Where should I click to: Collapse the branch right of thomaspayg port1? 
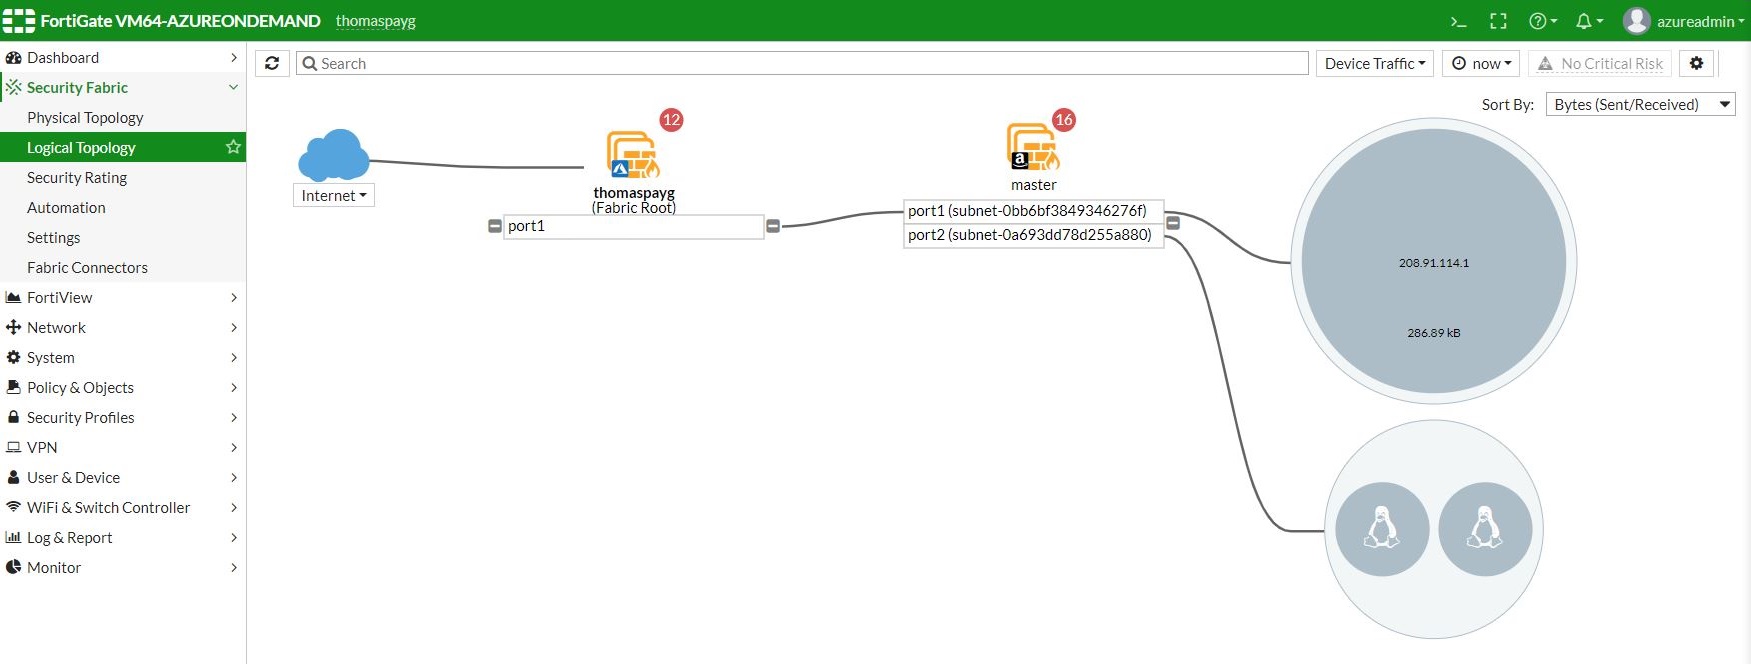[x=773, y=226]
